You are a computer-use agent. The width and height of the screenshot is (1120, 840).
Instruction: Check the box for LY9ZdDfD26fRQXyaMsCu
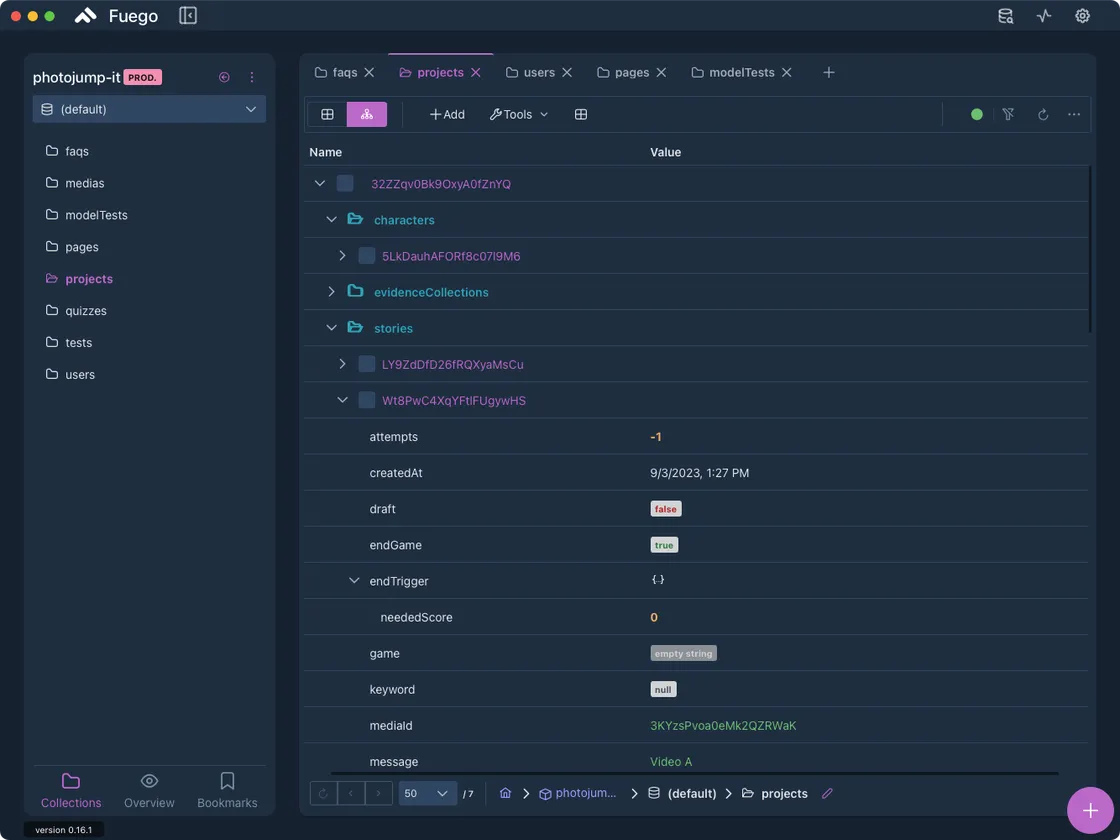coord(366,364)
